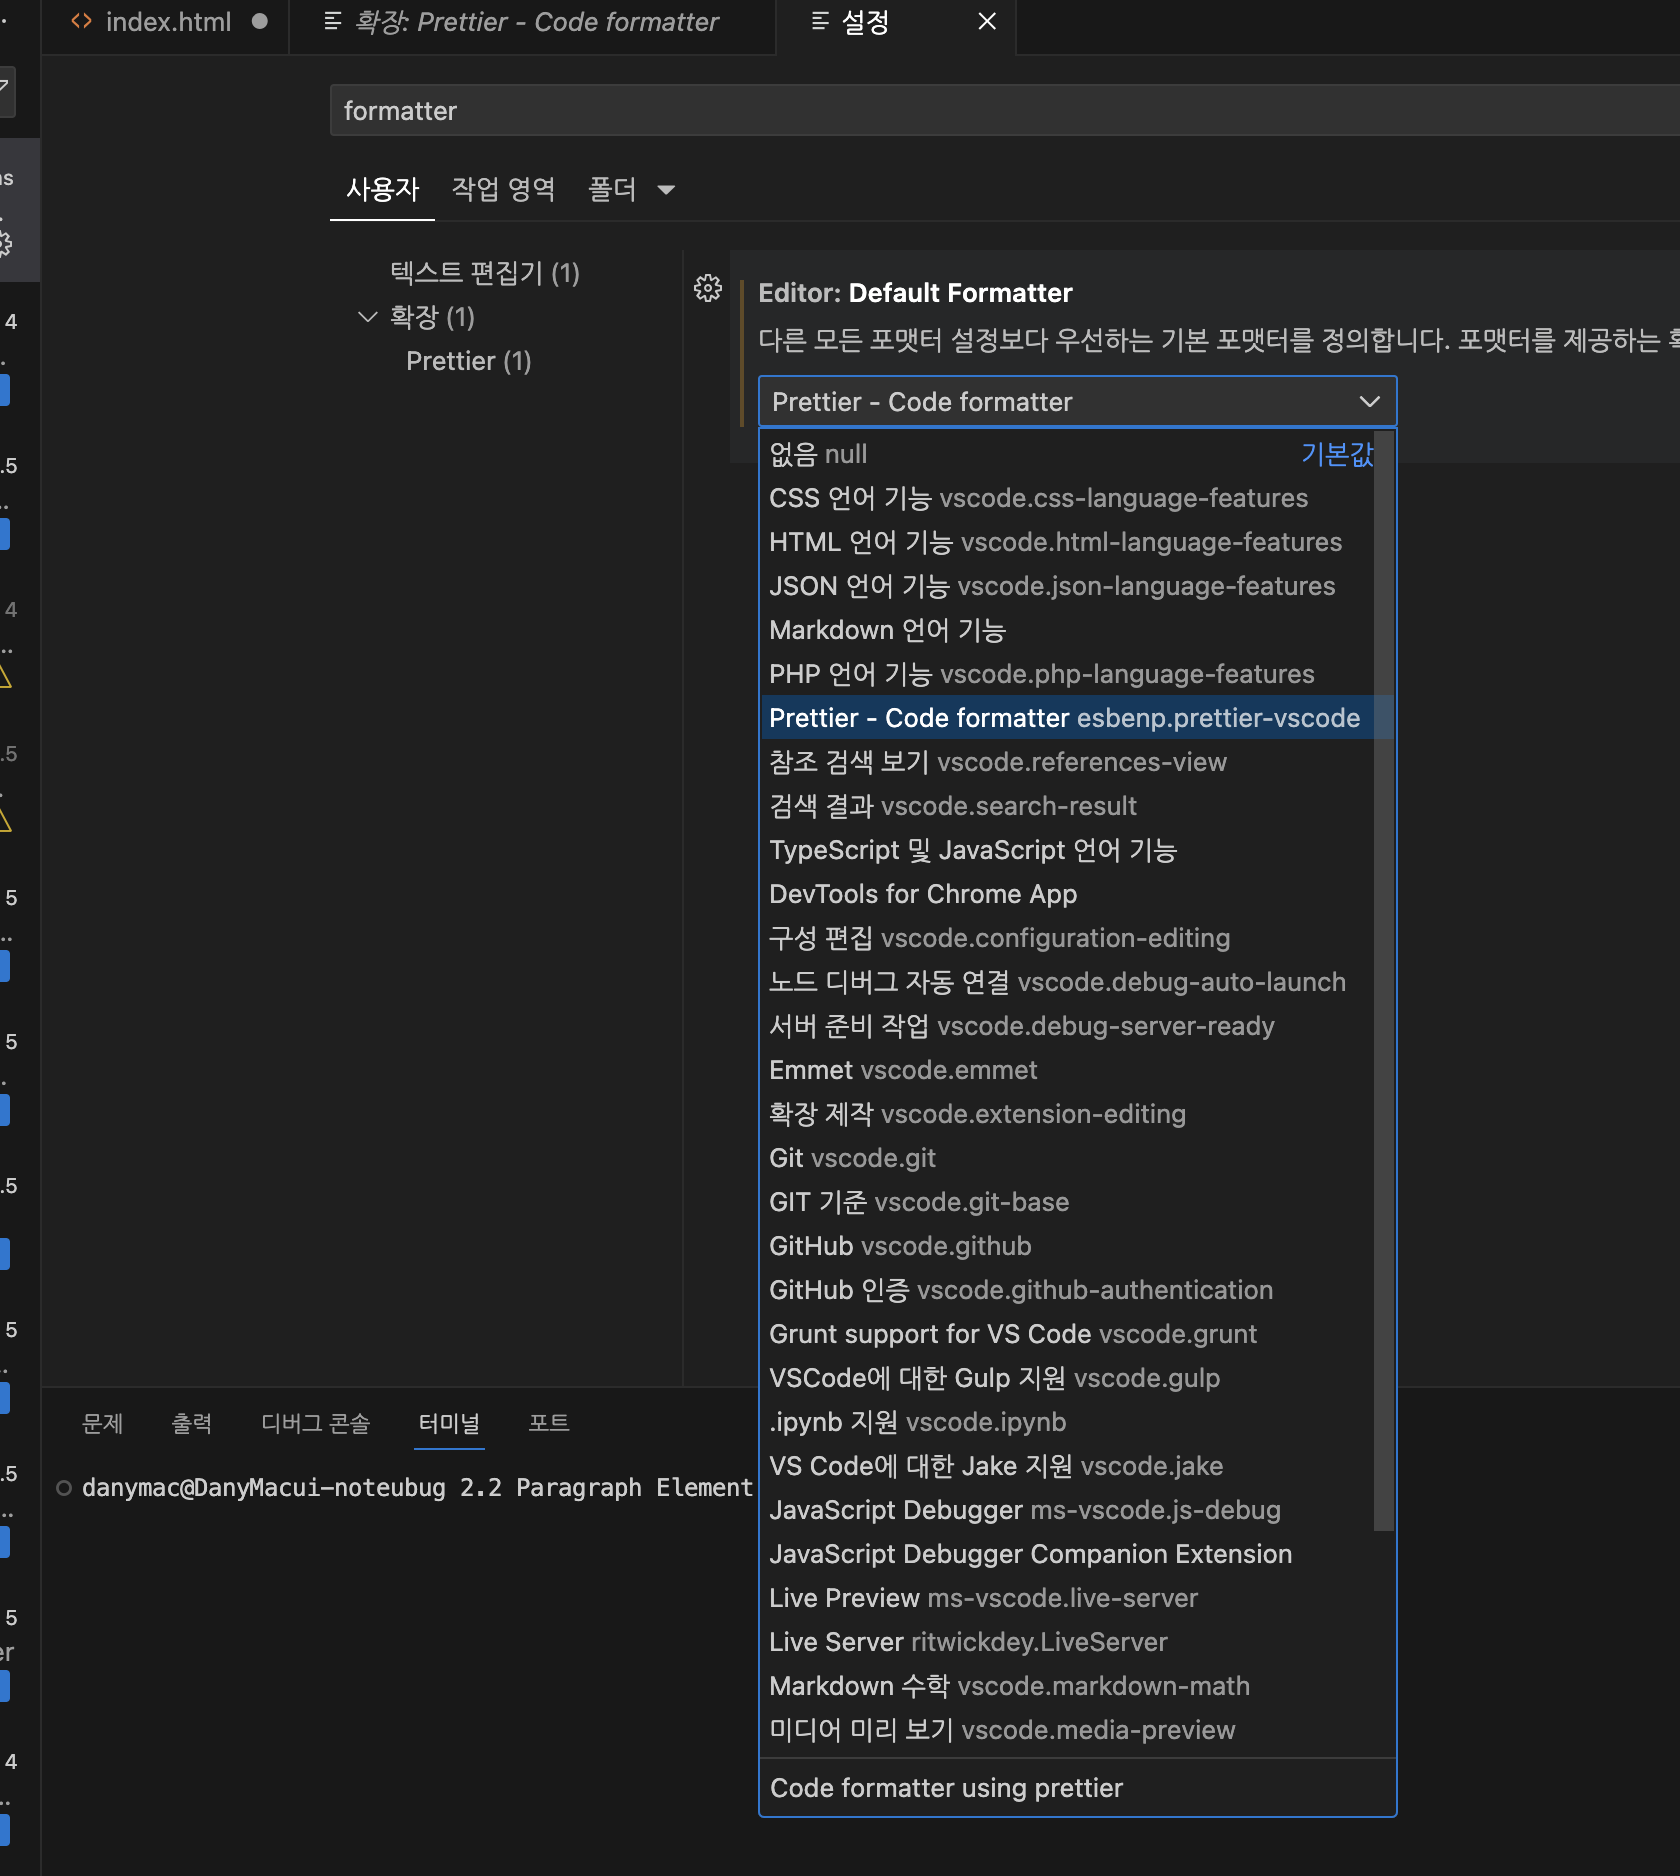This screenshot has width=1680, height=1876.
Task: Choose 참조 검색 보기 vscode.references-view option
Action: click(1067, 762)
